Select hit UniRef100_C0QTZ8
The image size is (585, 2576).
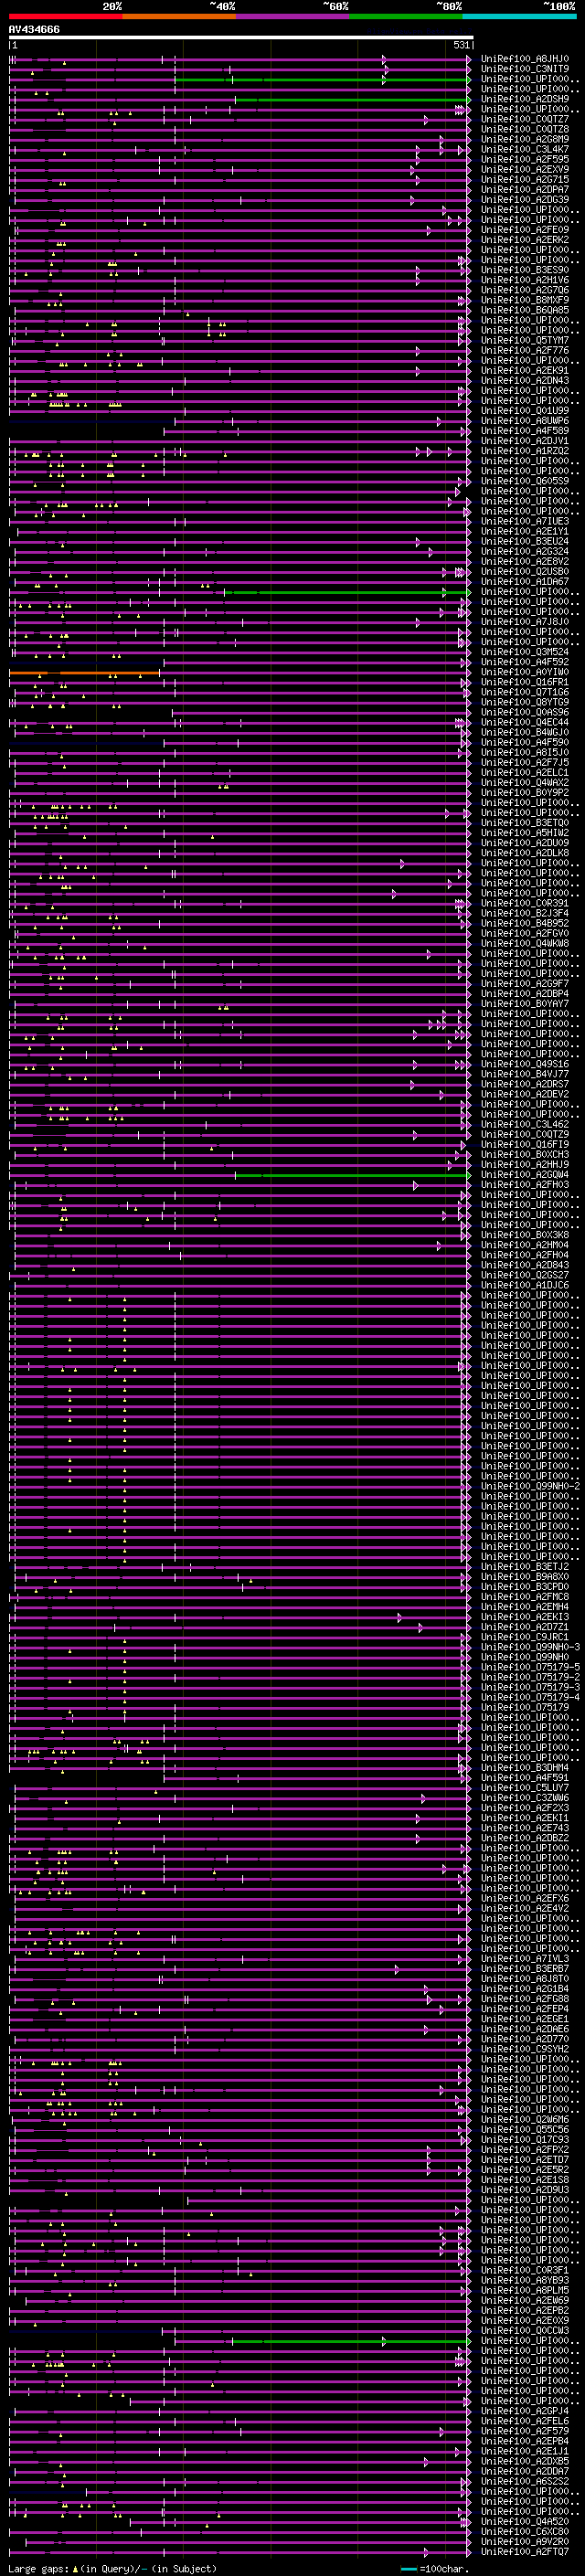coord(525,129)
